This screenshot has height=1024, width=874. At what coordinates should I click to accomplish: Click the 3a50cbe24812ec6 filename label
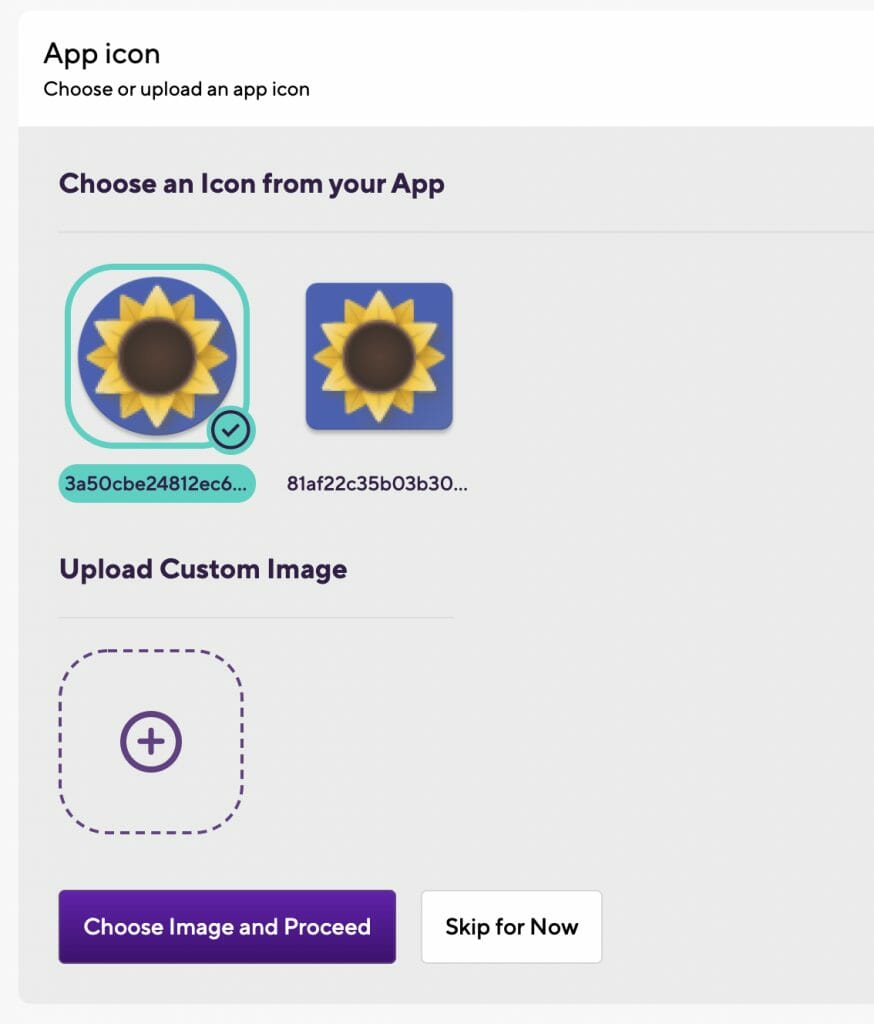(155, 483)
